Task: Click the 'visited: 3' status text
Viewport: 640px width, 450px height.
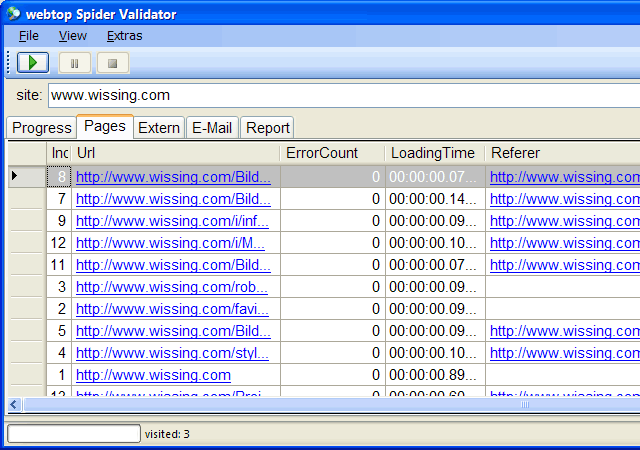Action: [167, 434]
